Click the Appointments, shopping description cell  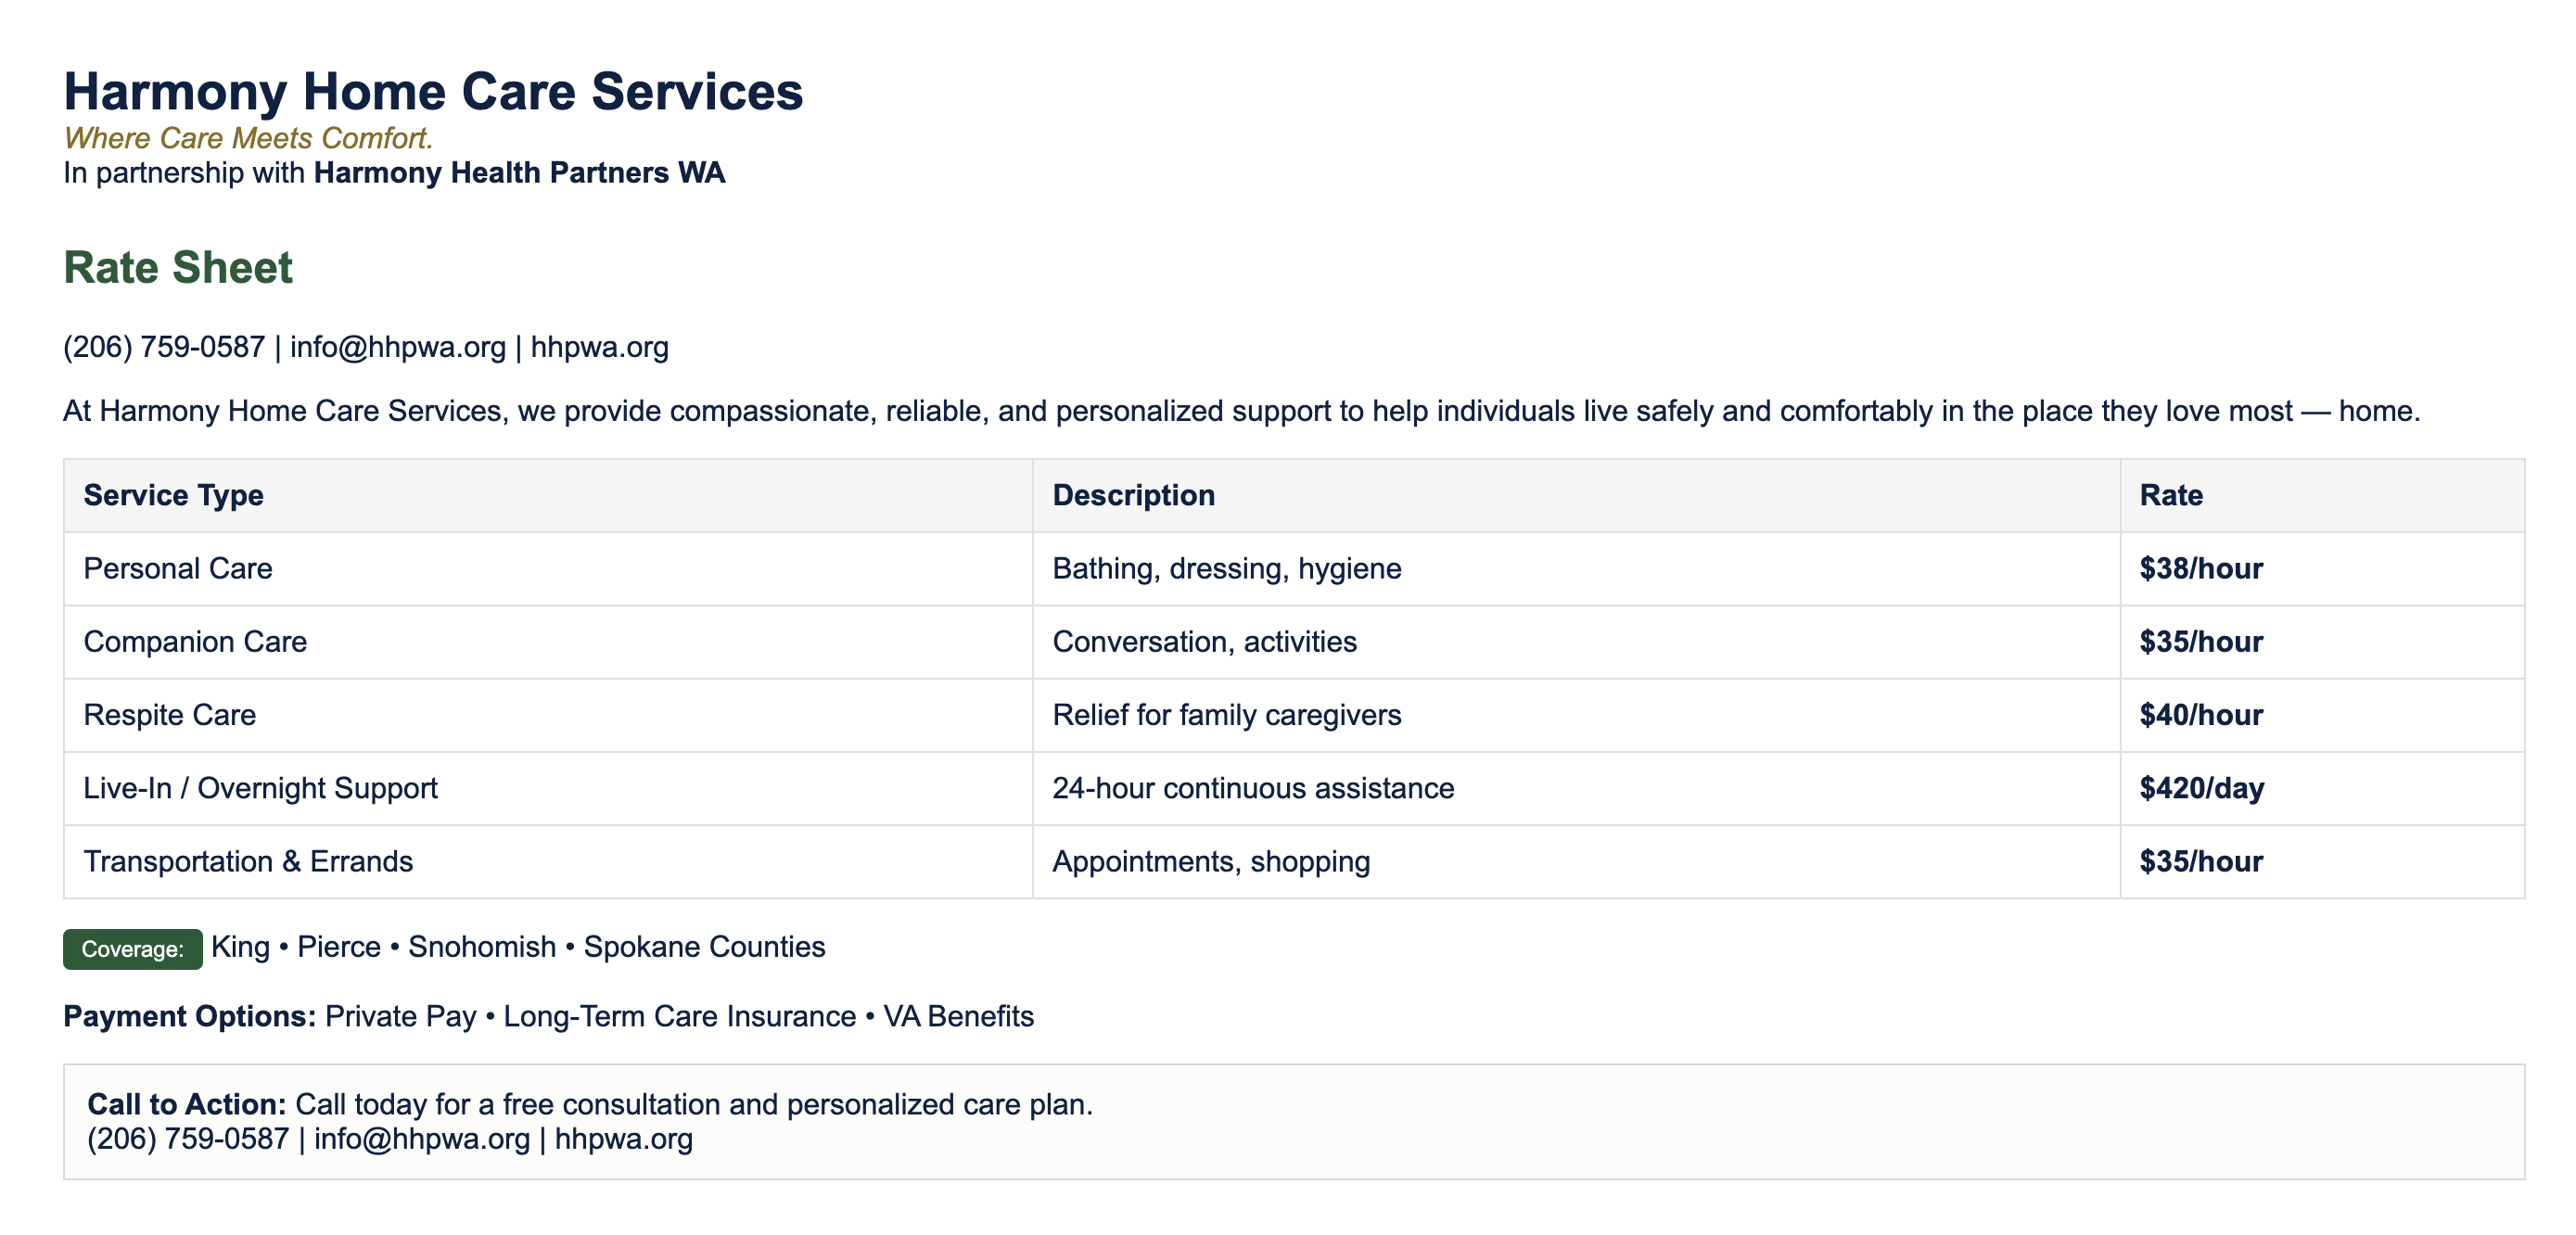[1210, 861]
